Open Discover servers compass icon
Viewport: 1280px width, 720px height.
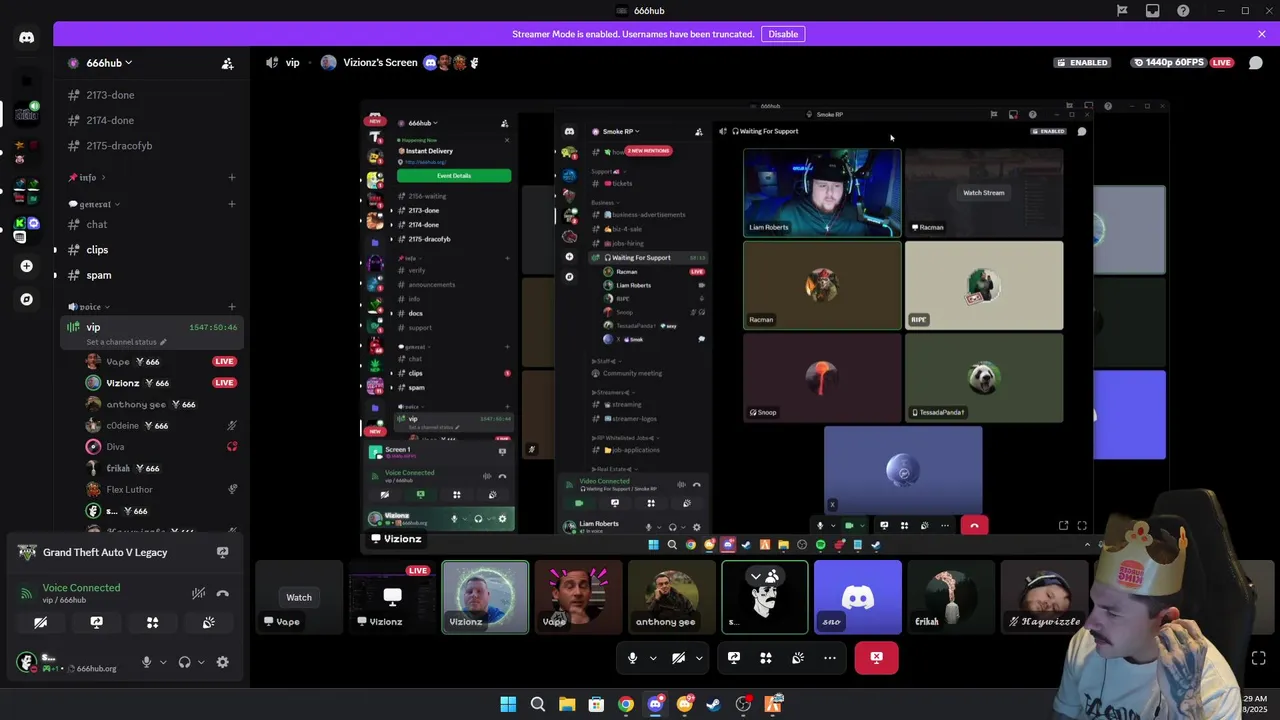tap(26, 299)
